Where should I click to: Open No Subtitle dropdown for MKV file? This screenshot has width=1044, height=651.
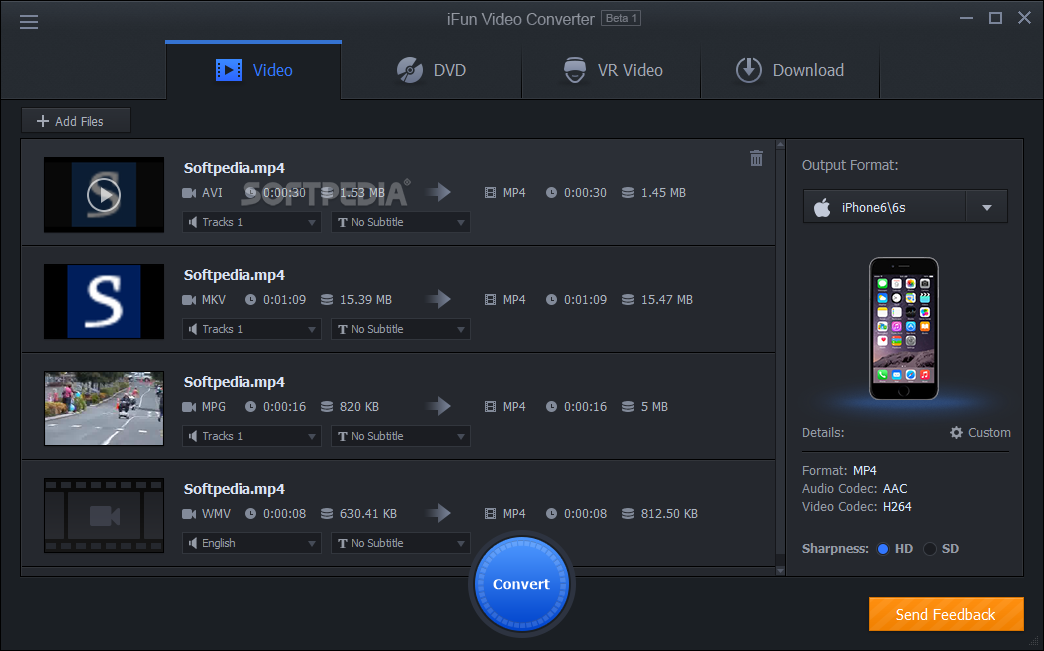[401, 329]
